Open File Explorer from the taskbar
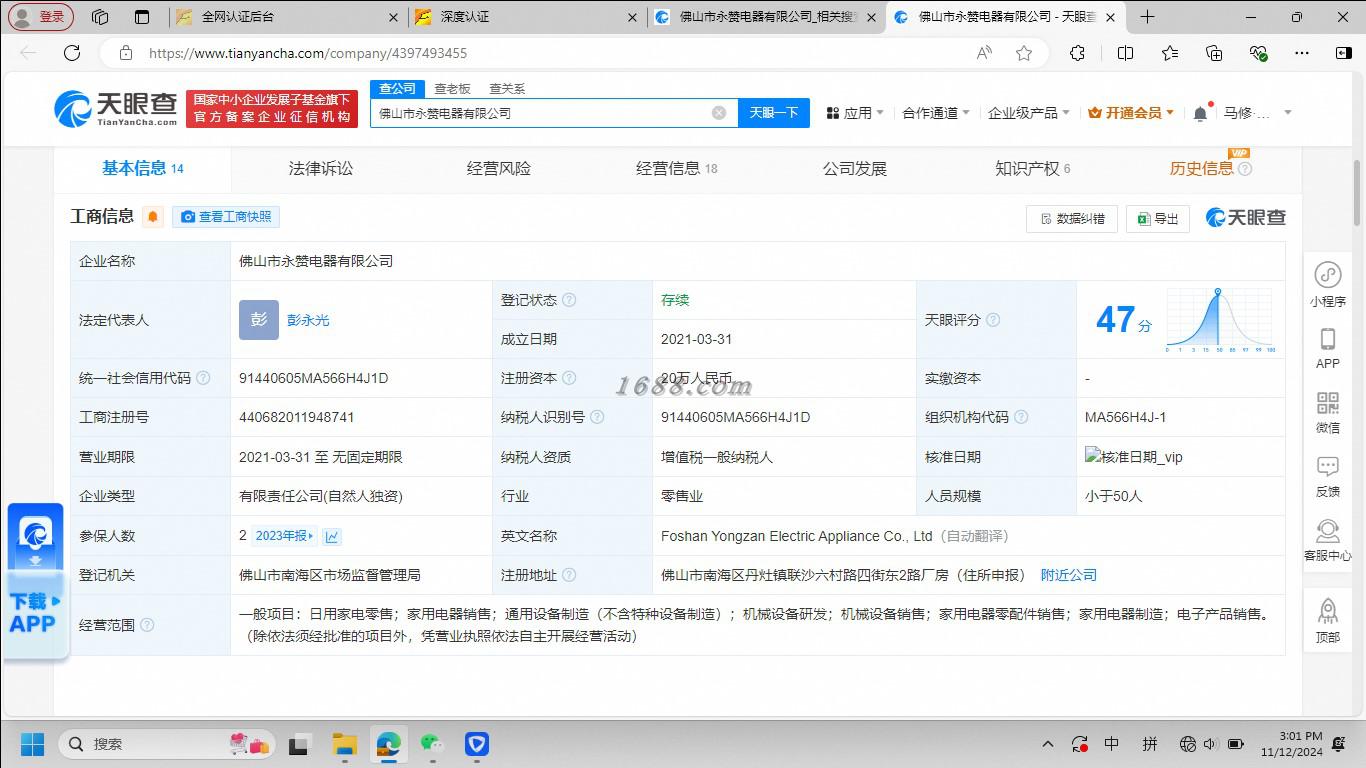1366x768 pixels. (x=344, y=744)
